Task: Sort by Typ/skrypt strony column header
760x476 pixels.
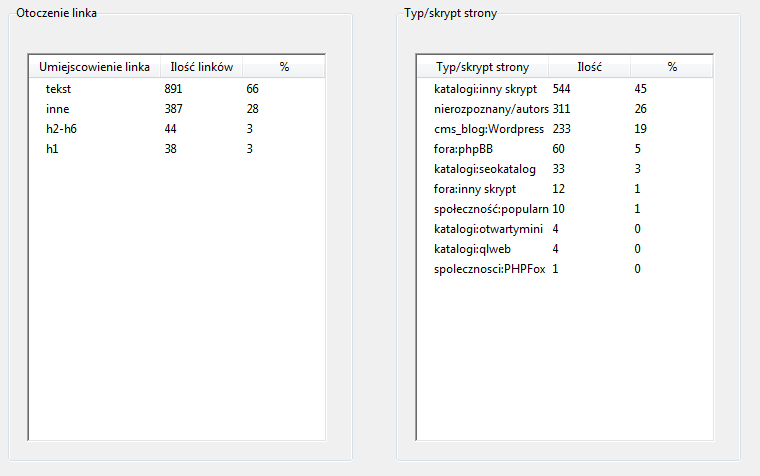Action: (482, 67)
